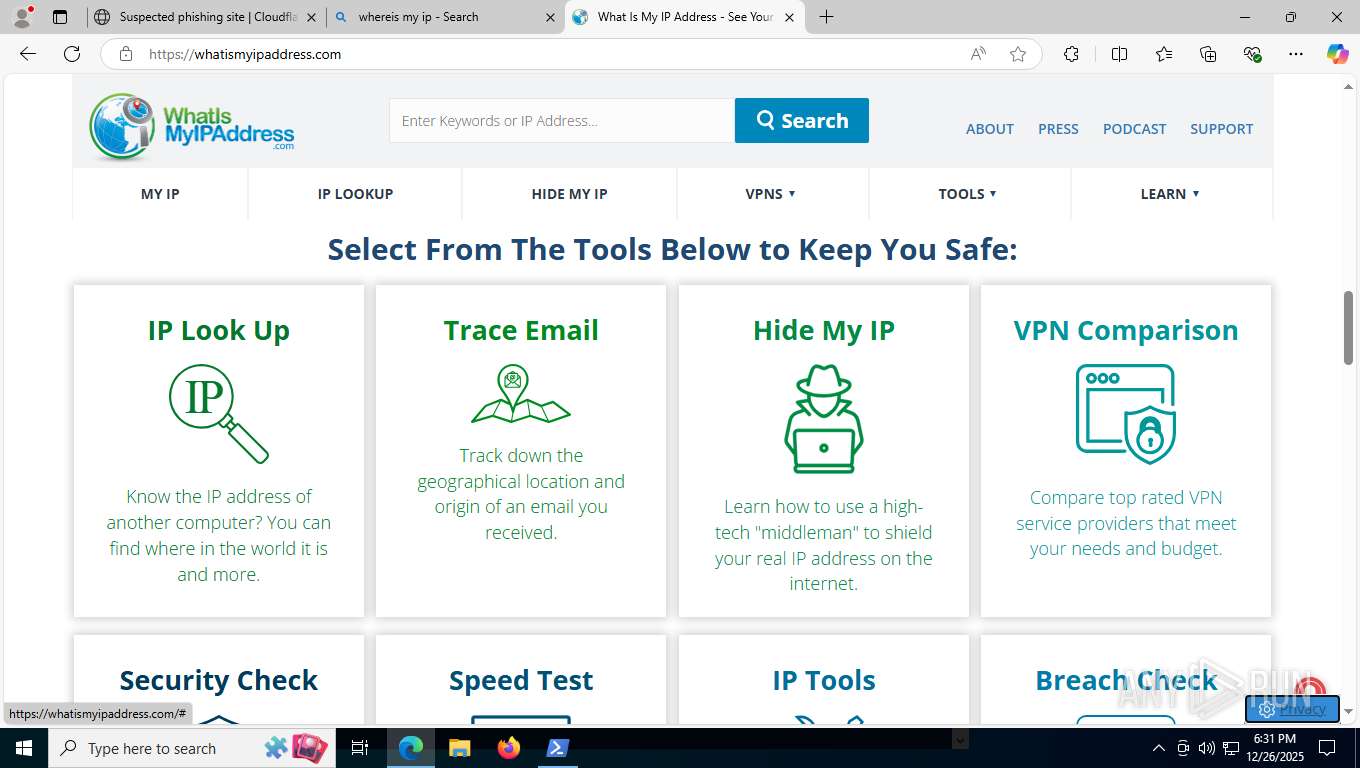This screenshot has height=768, width=1360.
Task: Click the keywords or IP address field
Action: 562,120
